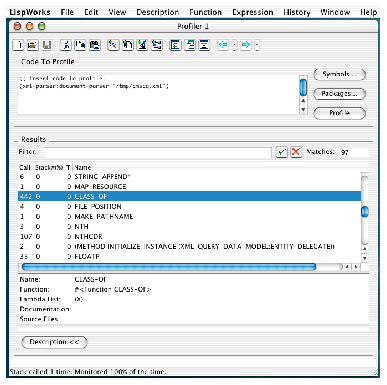Open the LispWorks application menu
Image resolution: width=387 pixels, height=385 pixels.
30,12
